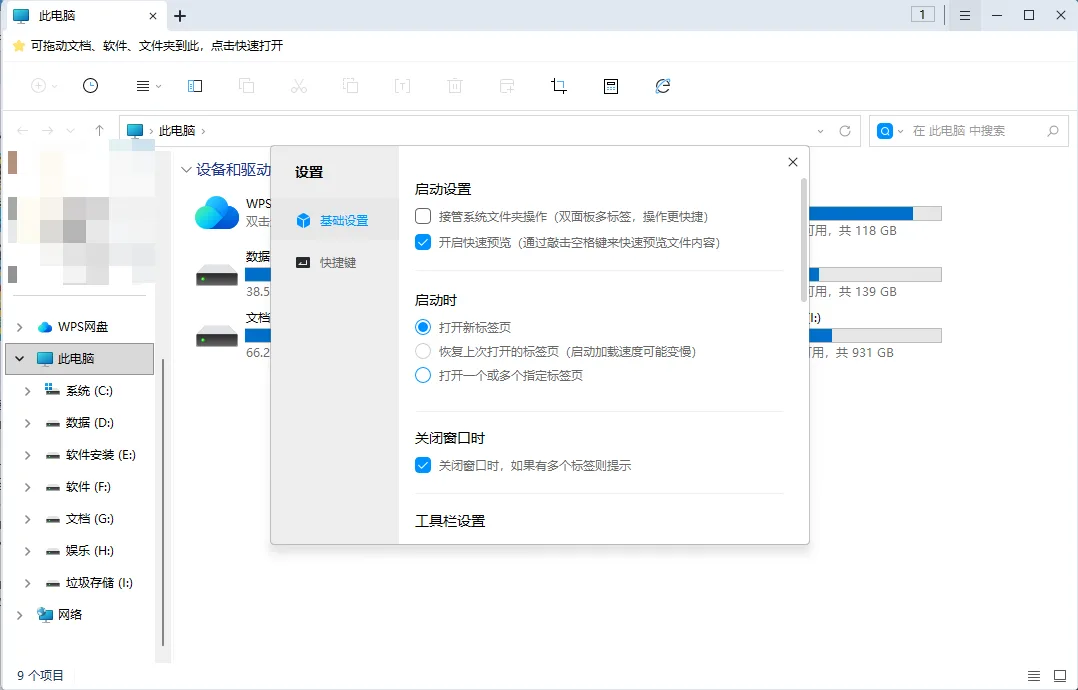Click the paste icon beside the scissors
1078x690 pixels.
[351, 86]
